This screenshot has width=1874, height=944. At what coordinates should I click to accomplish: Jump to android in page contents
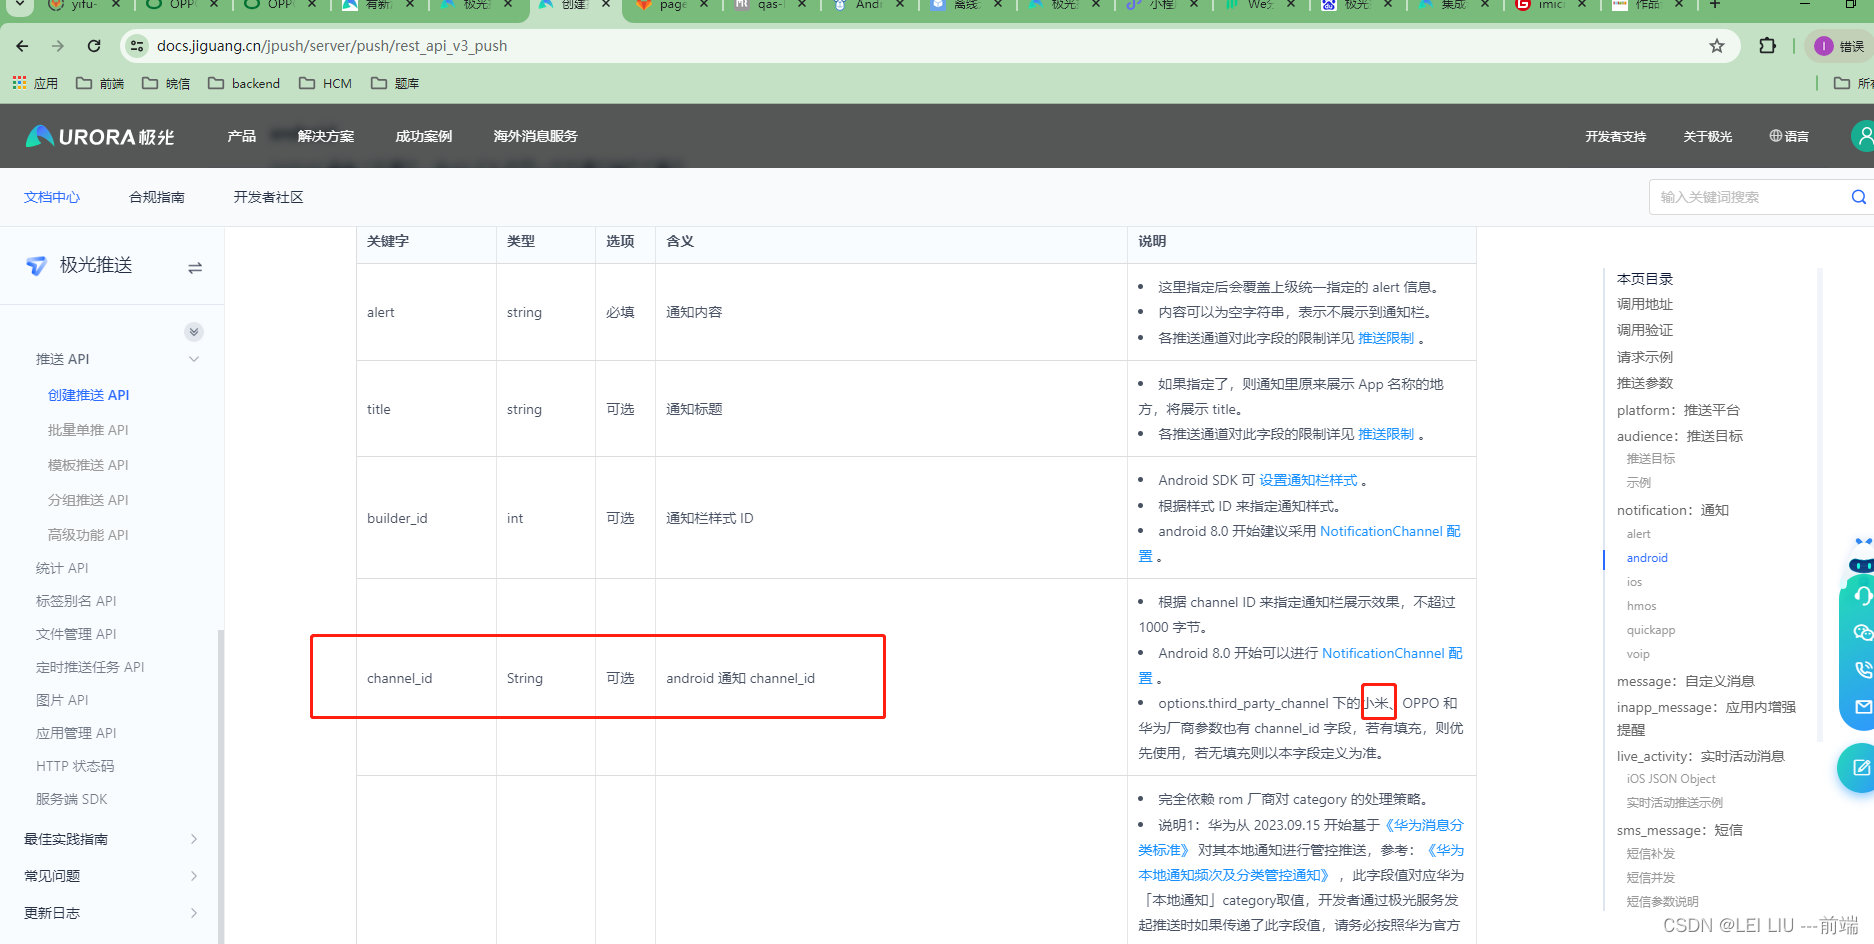pyautogui.click(x=1647, y=558)
